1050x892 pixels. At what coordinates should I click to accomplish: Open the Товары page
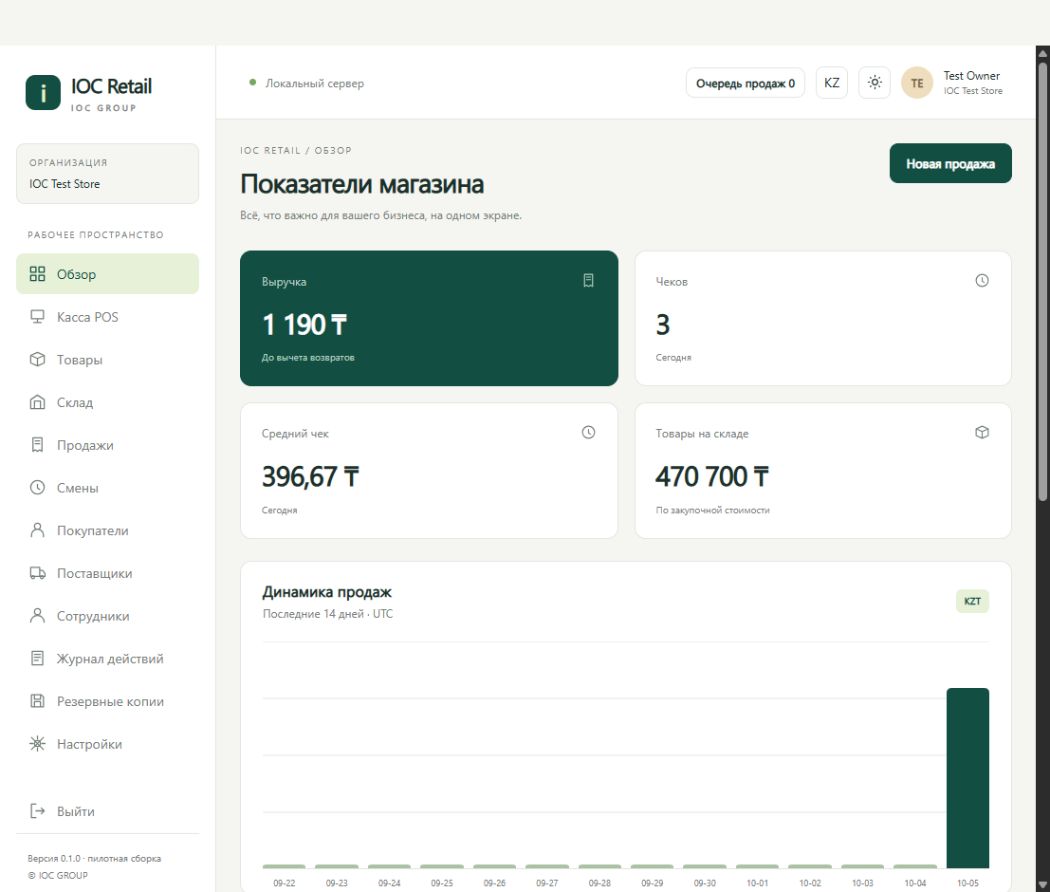[107, 360]
